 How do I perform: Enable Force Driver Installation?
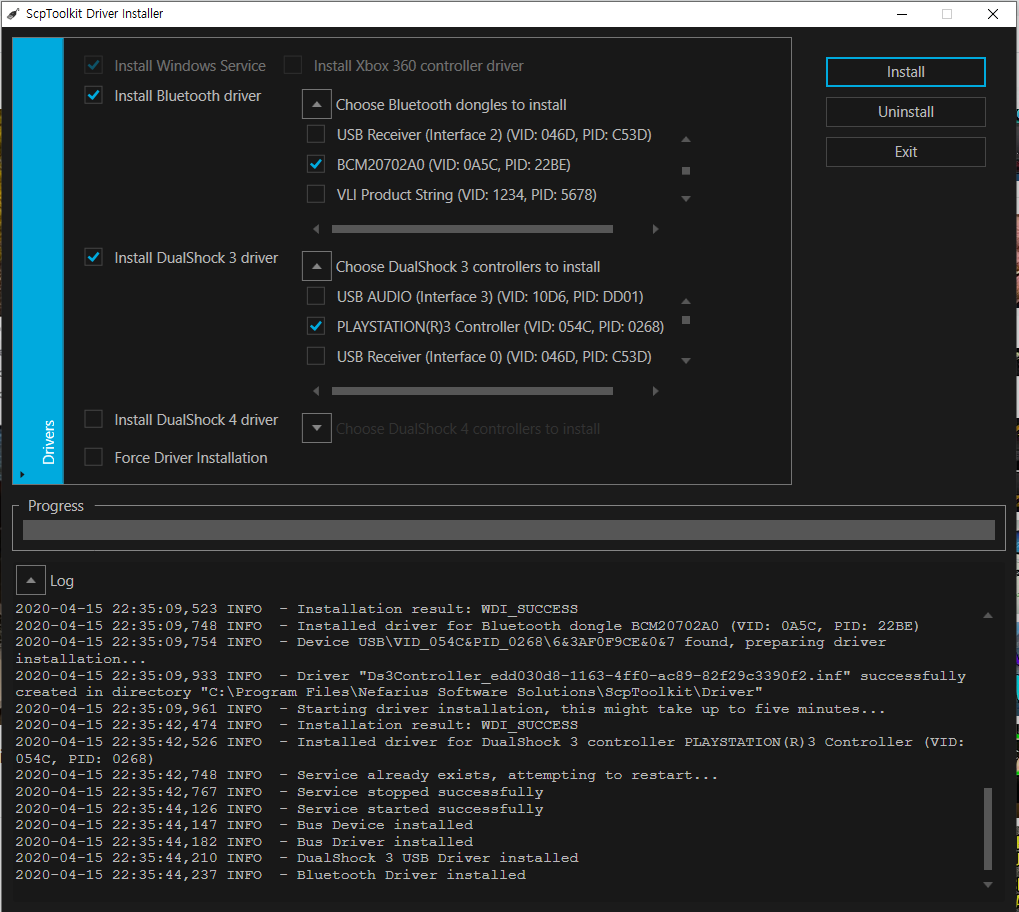coord(94,457)
